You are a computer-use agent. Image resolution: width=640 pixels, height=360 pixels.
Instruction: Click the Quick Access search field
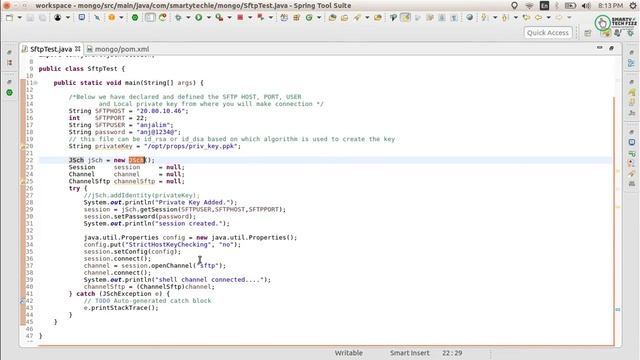(x=548, y=33)
